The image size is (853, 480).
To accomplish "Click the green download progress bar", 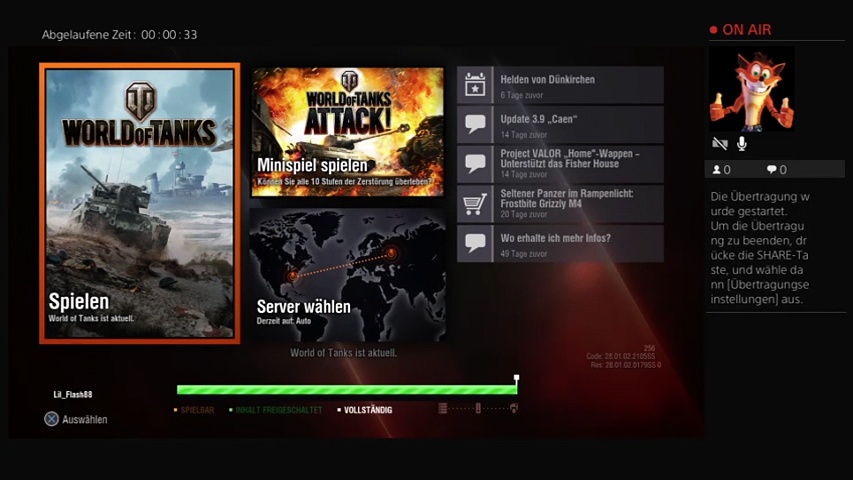I will [346, 390].
